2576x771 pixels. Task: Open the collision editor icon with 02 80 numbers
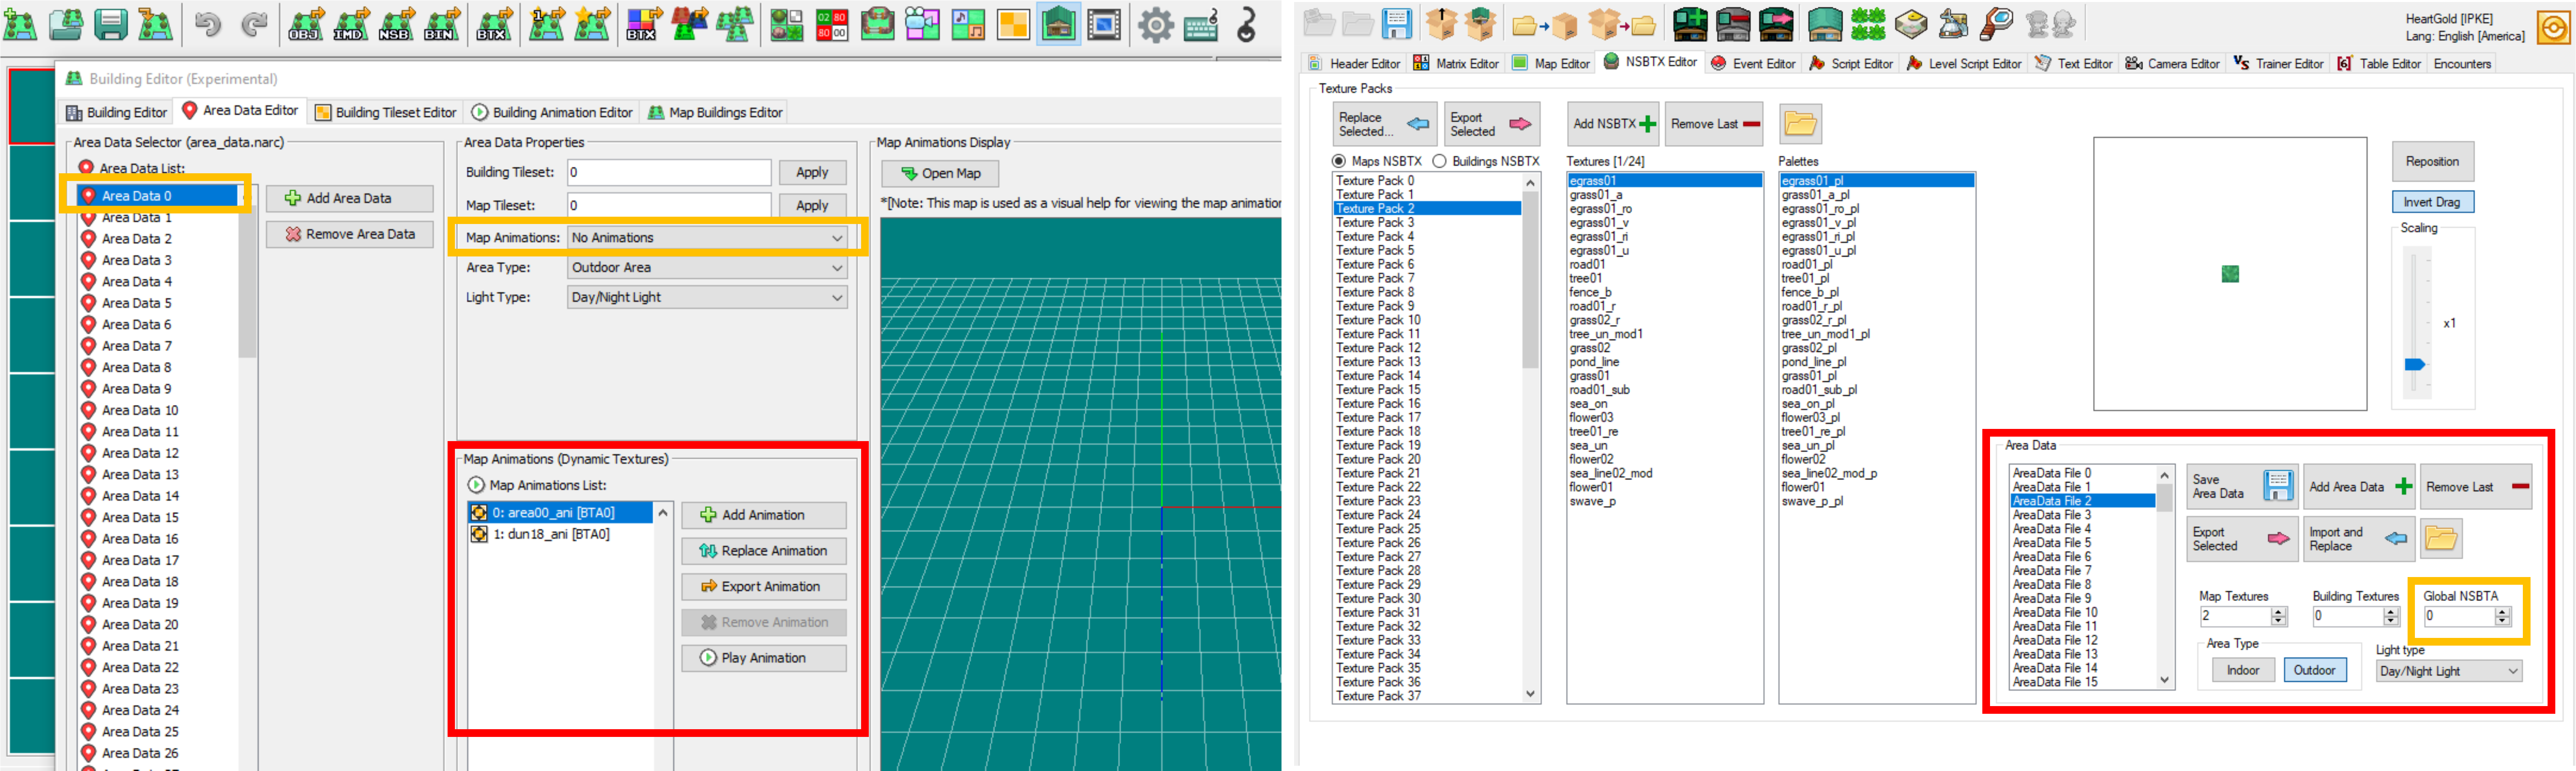[831, 25]
